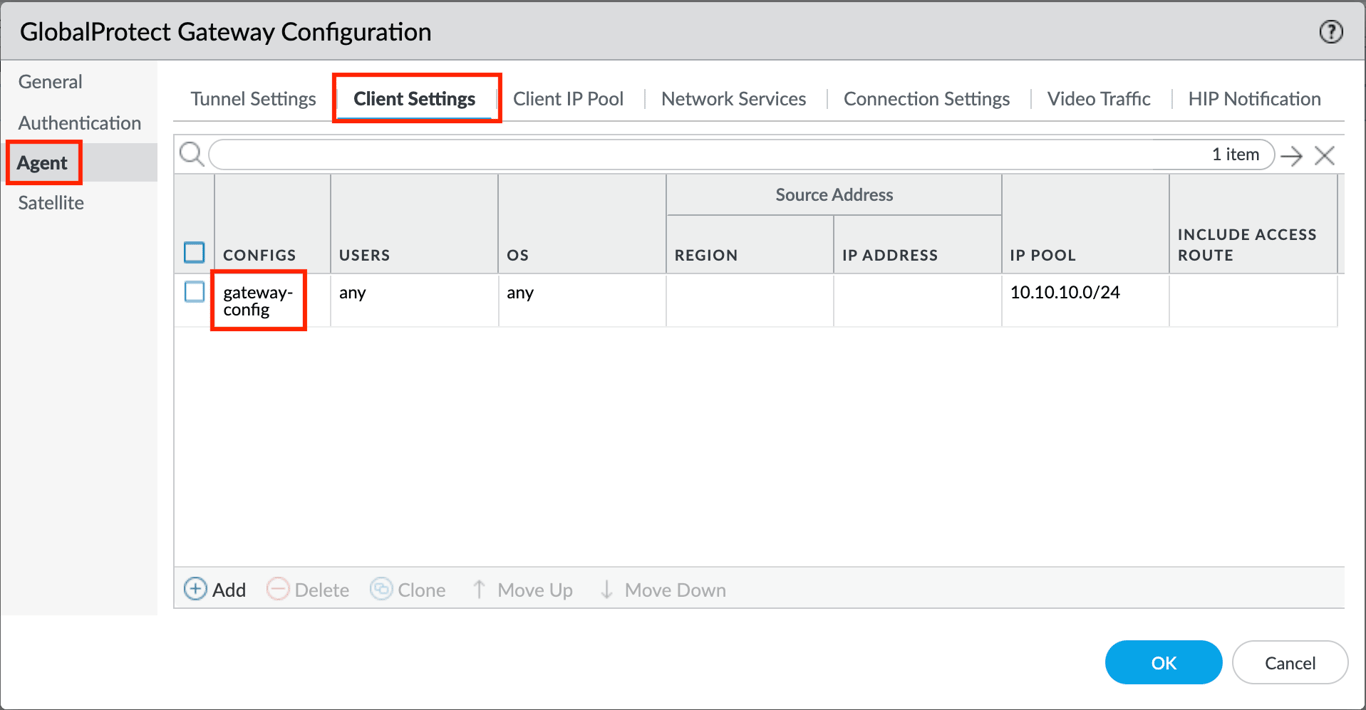1366x710 pixels.
Task: Check the select-all header checkbox
Action: tap(194, 252)
